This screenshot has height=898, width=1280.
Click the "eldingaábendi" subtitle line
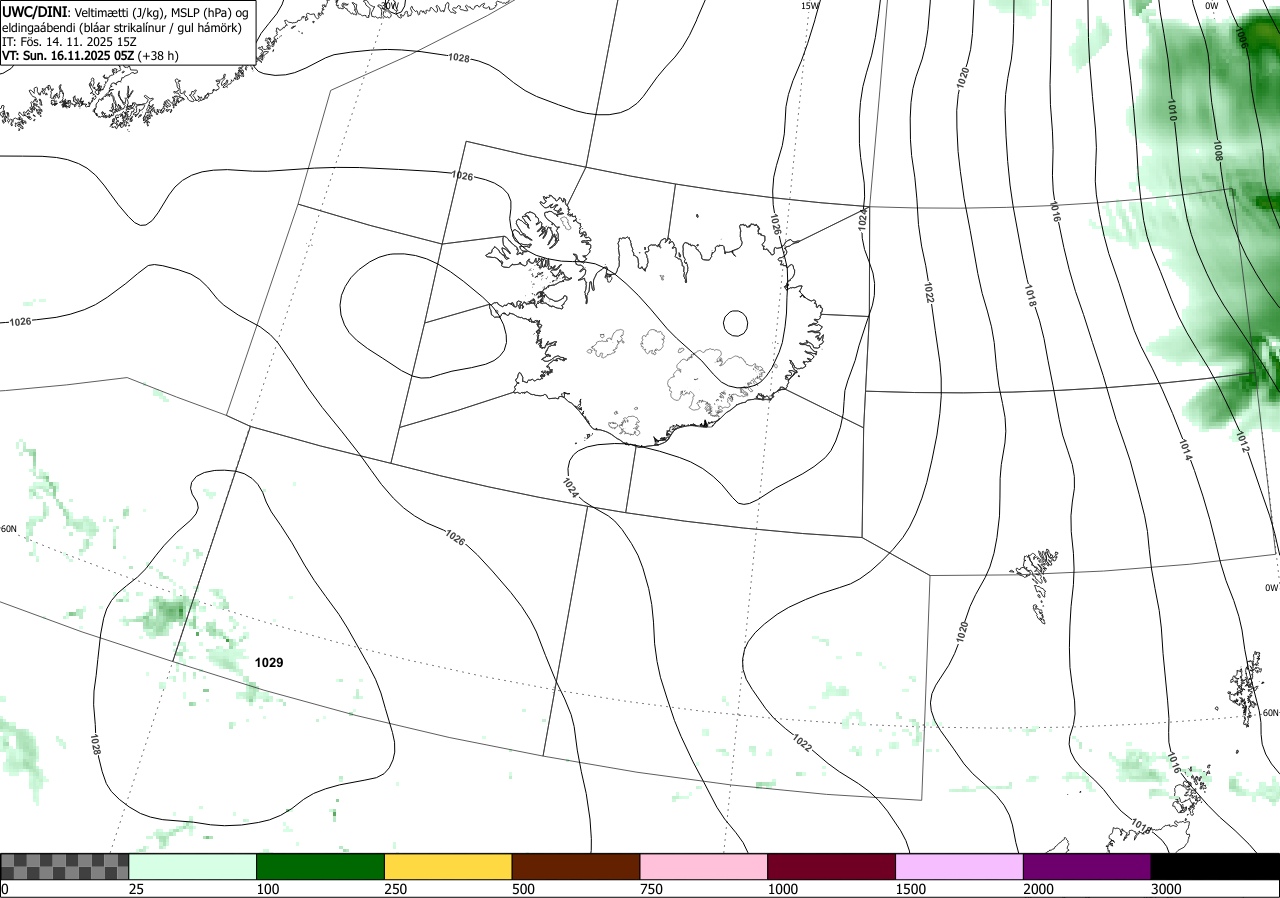(x=121, y=27)
